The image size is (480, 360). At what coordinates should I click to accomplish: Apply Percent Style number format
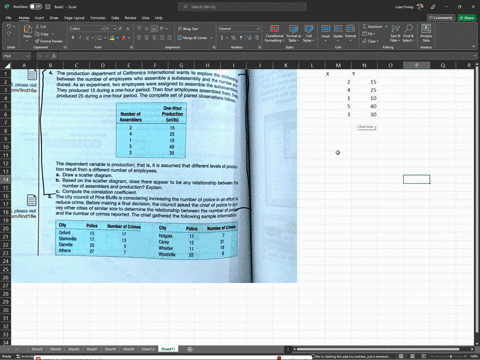[x=233, y=38]
